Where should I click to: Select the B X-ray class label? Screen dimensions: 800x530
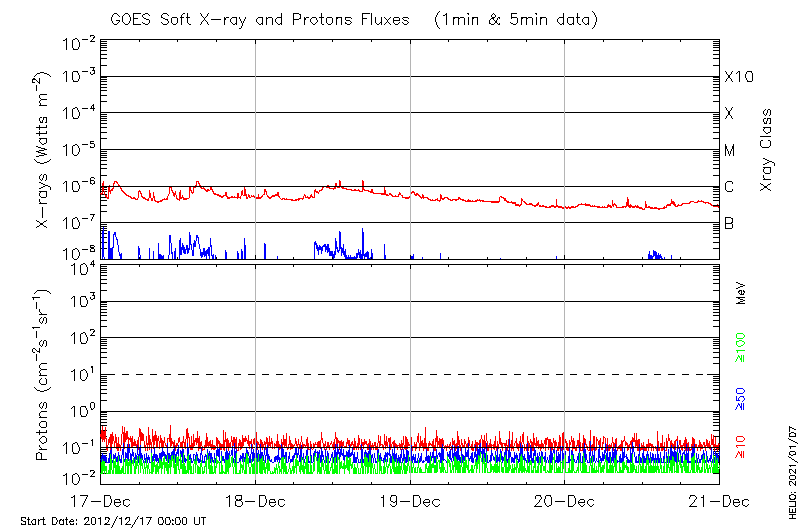[x=730, y=223]
